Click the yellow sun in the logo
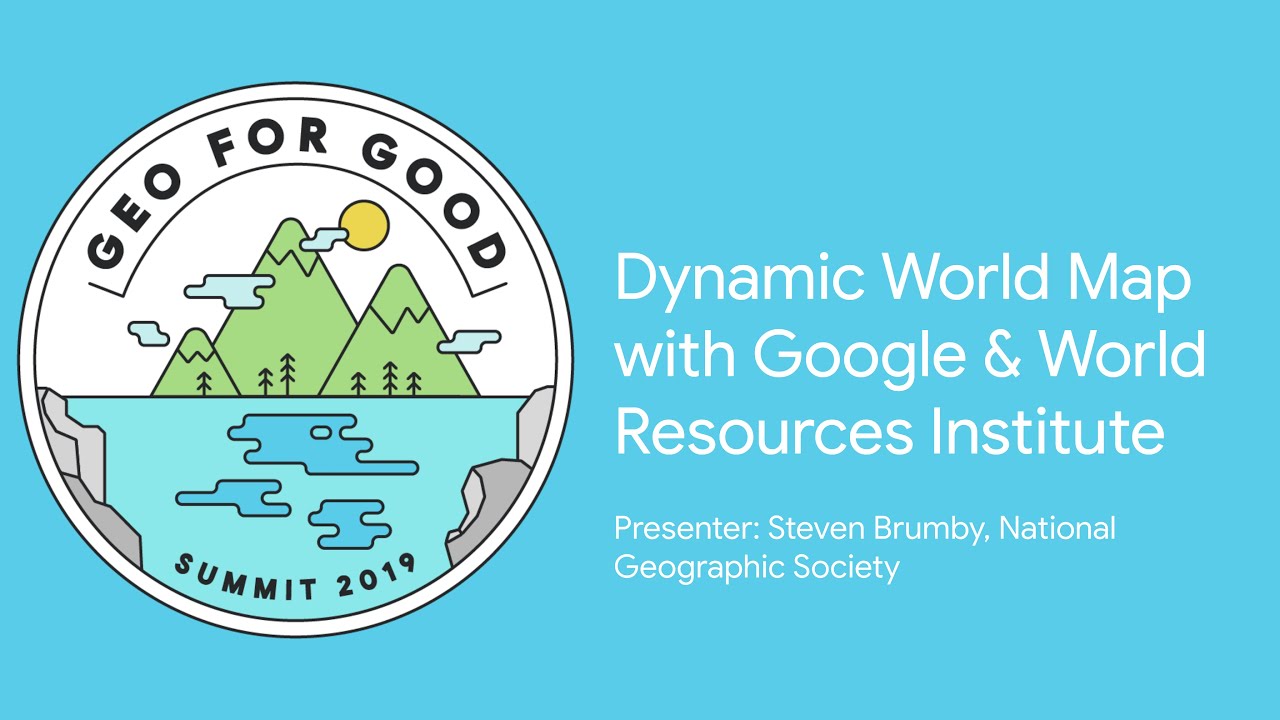The image size is (1280, 720). coord(363,225)
